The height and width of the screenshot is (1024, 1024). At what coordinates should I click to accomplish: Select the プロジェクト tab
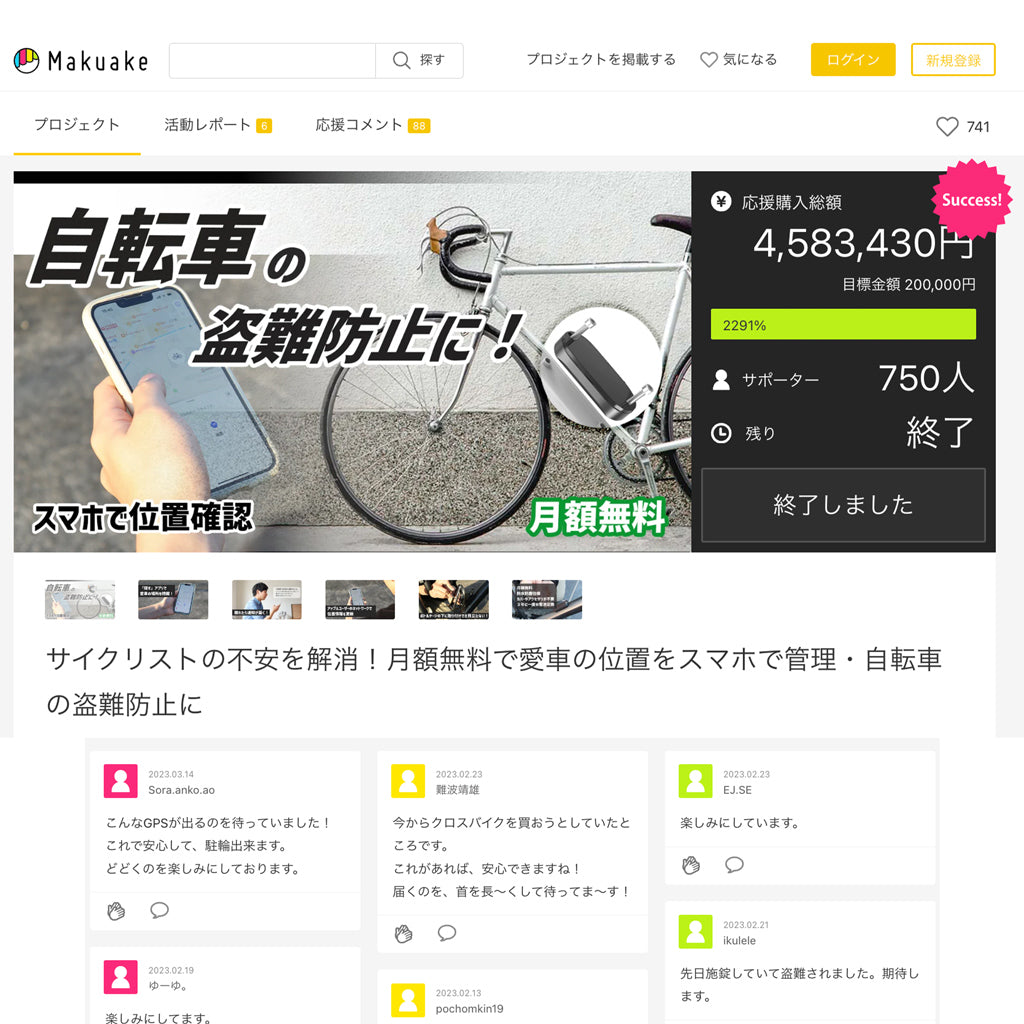tap(77, 125)
